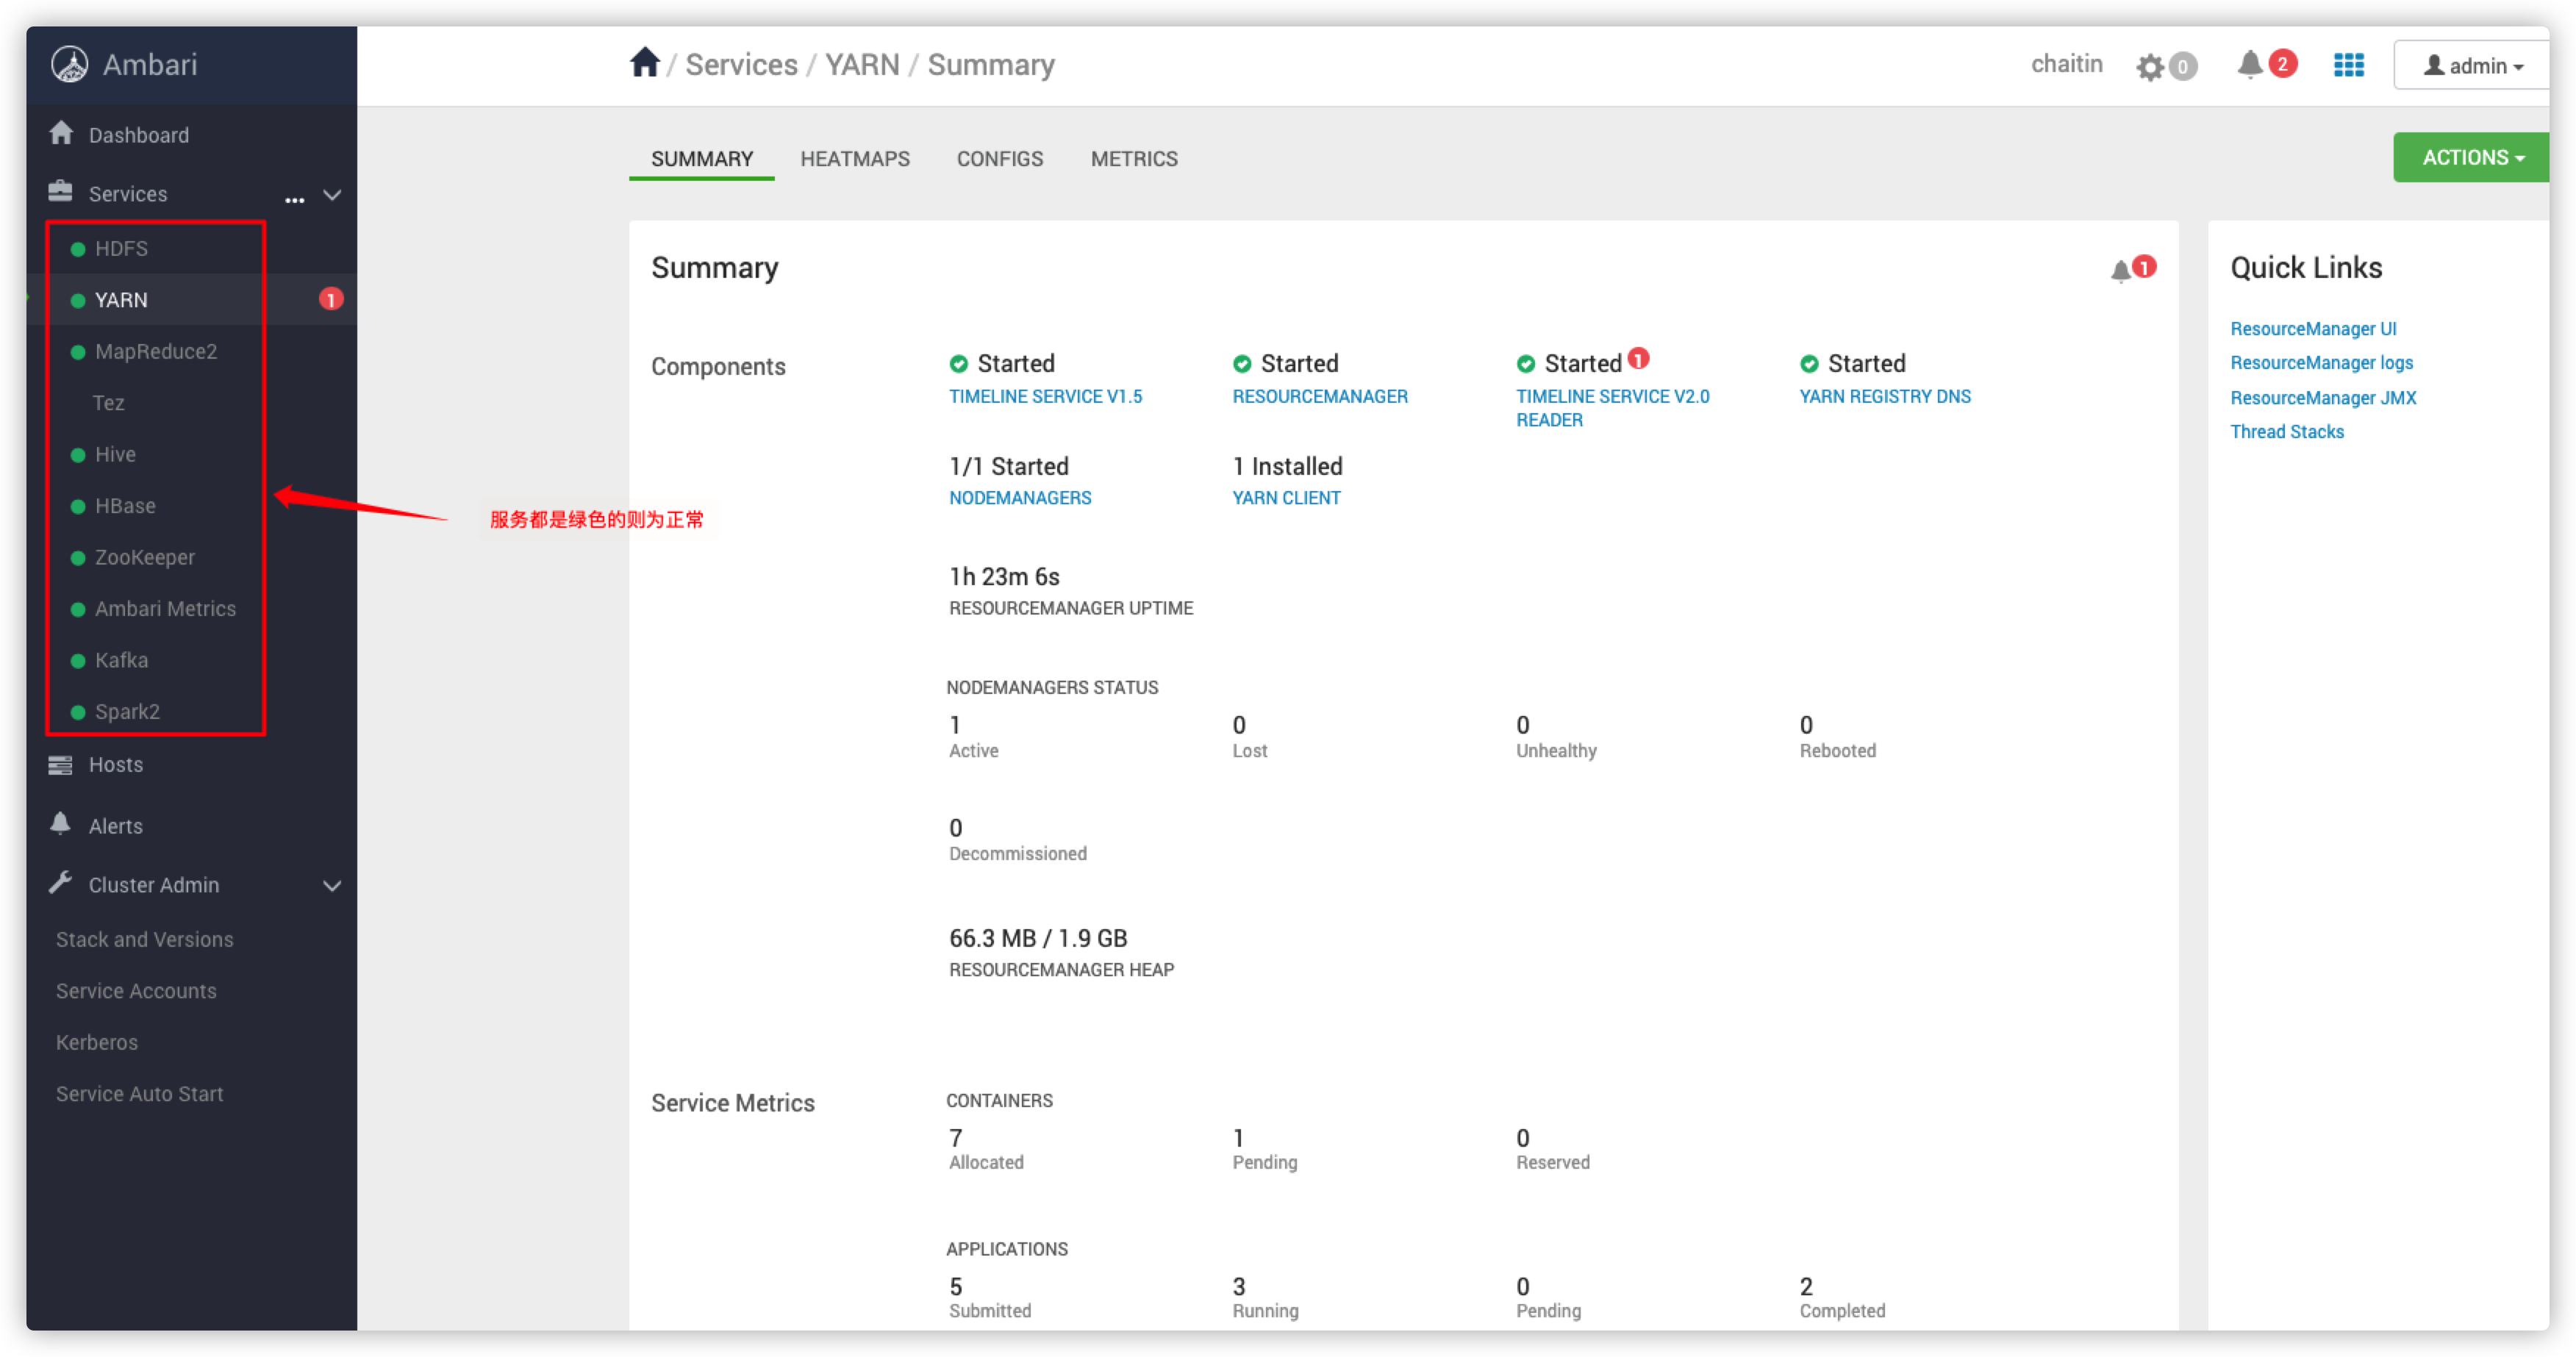Viewport: 2576px width, 1357px height.
Task: Open Hosts in the sidebar
Action: pyautogui.click(x=115, y=765)
